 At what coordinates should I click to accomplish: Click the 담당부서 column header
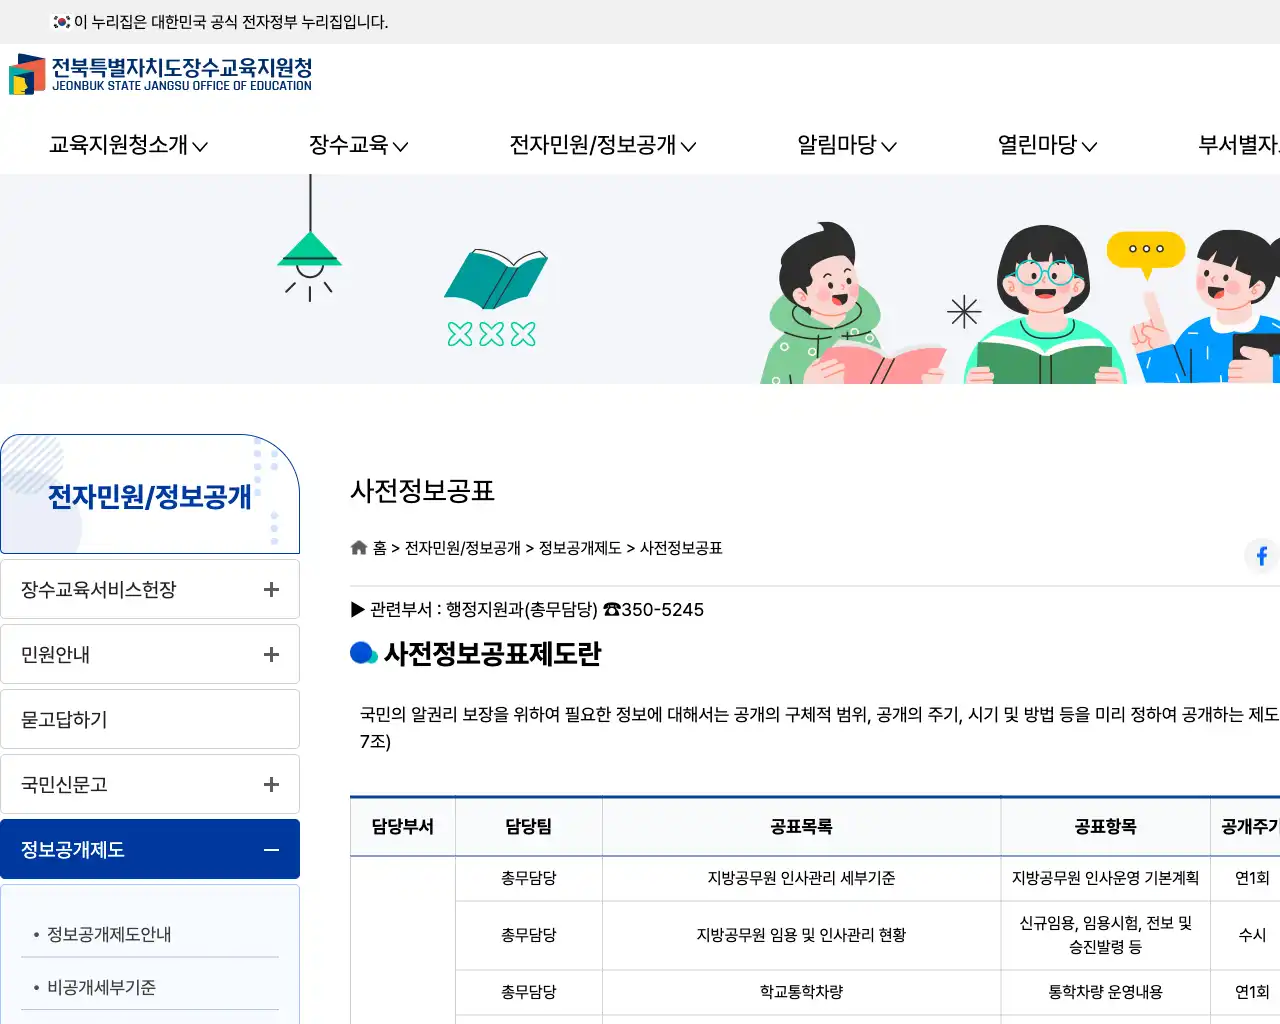click(403, 826)
